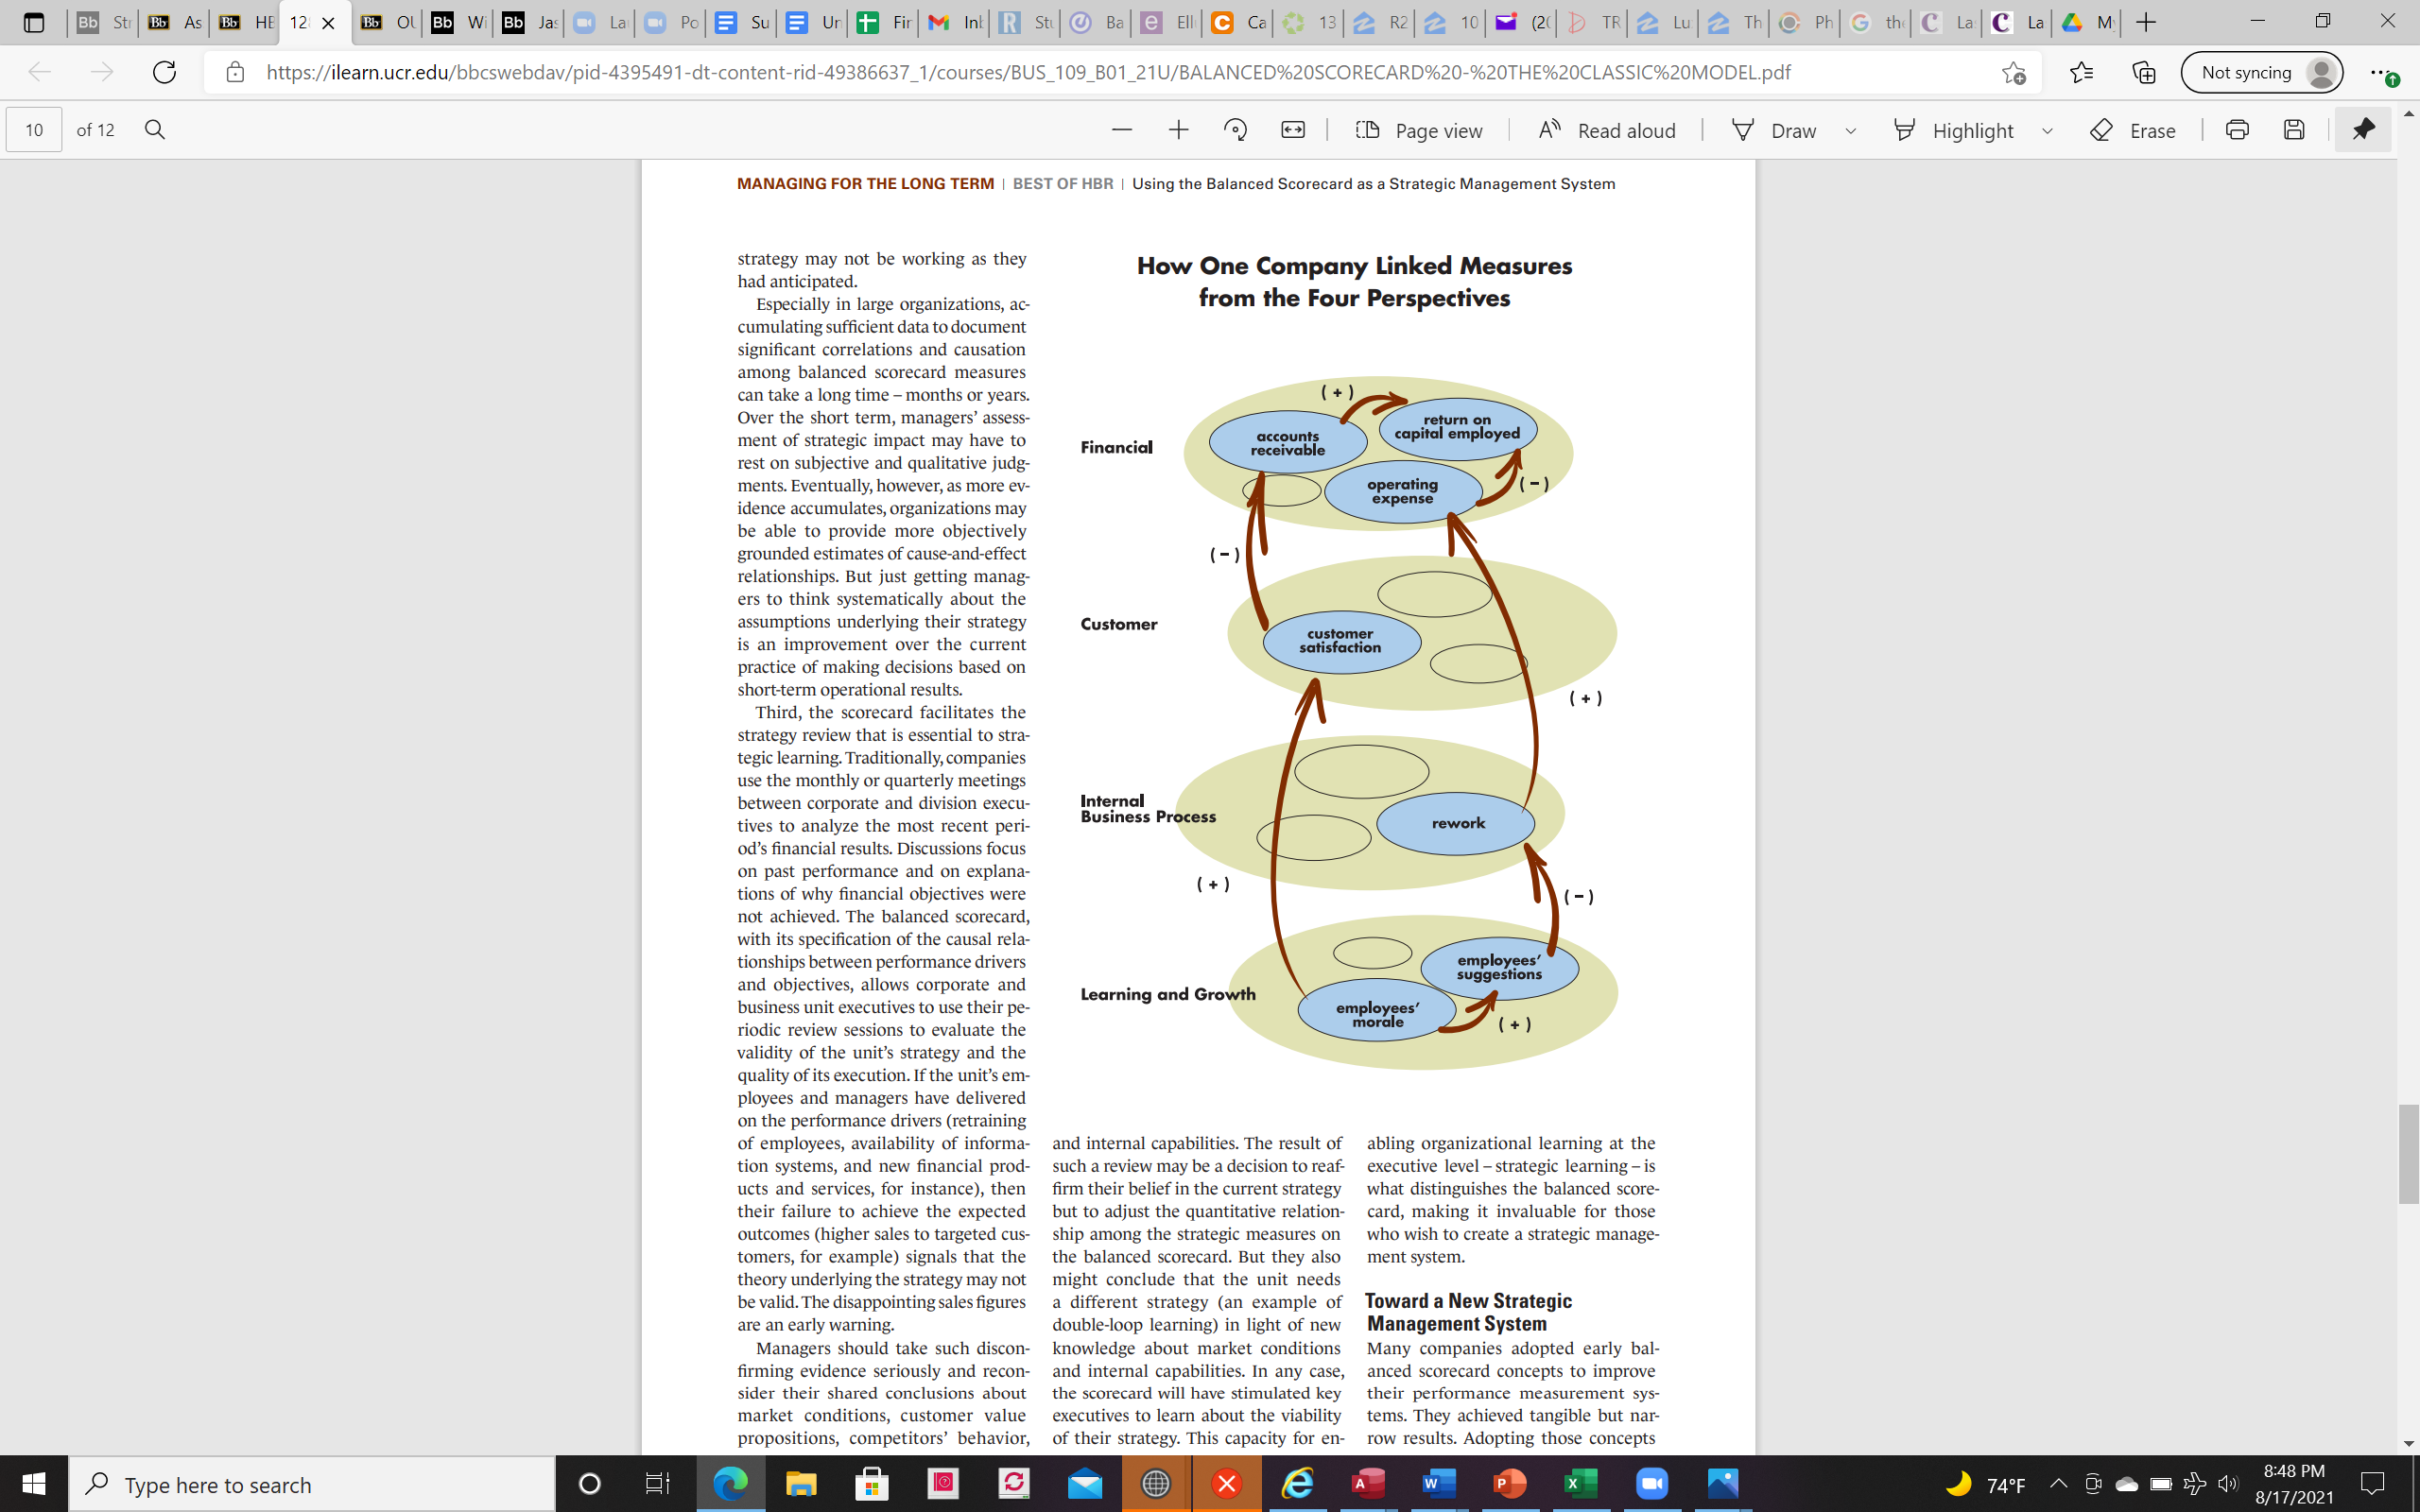Toggle the pin toolbar button
The height and width of the screenshot is (1512, 2420).
(2363, 130)
